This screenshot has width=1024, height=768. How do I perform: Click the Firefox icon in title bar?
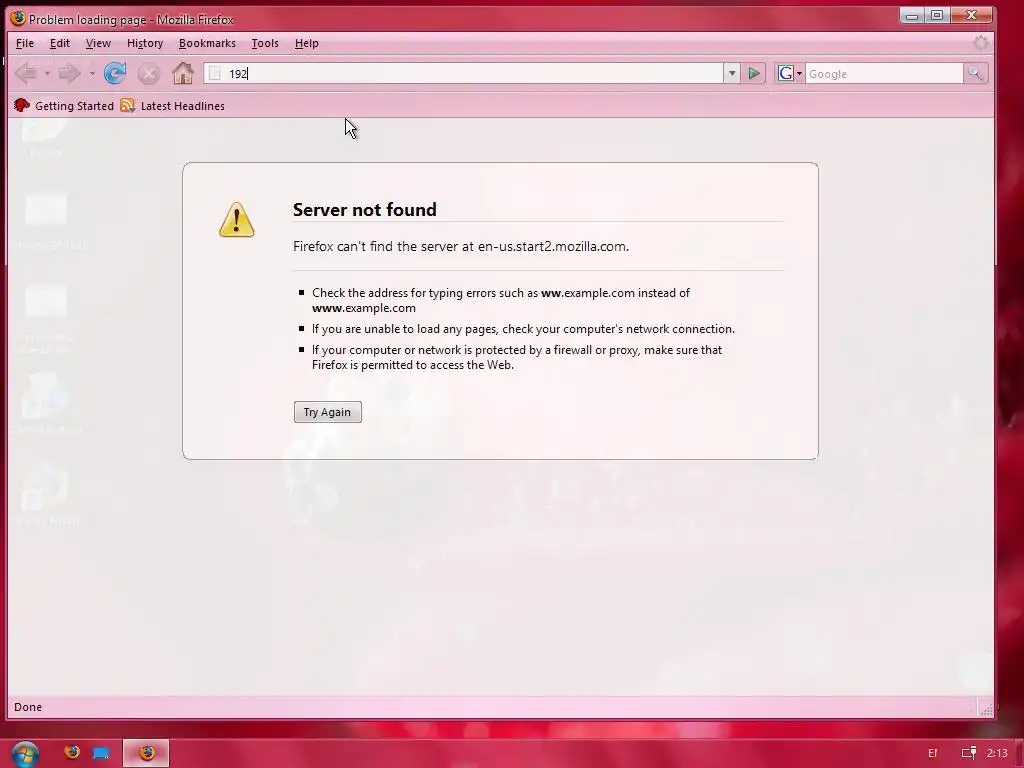point(18,18)
